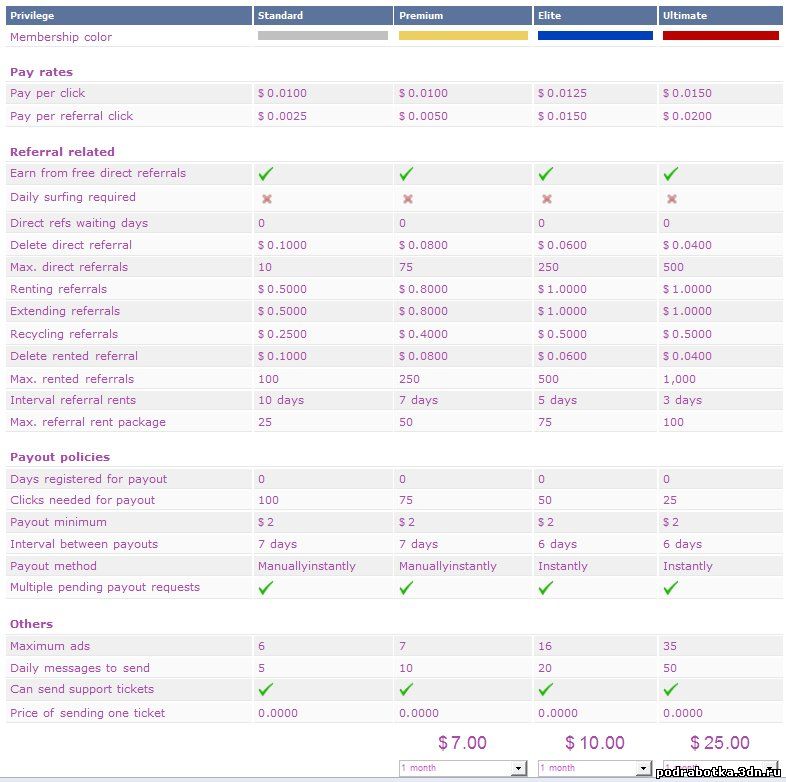Click the 'Pay rates' section heading
786x782 pixels.
[41, 72]
